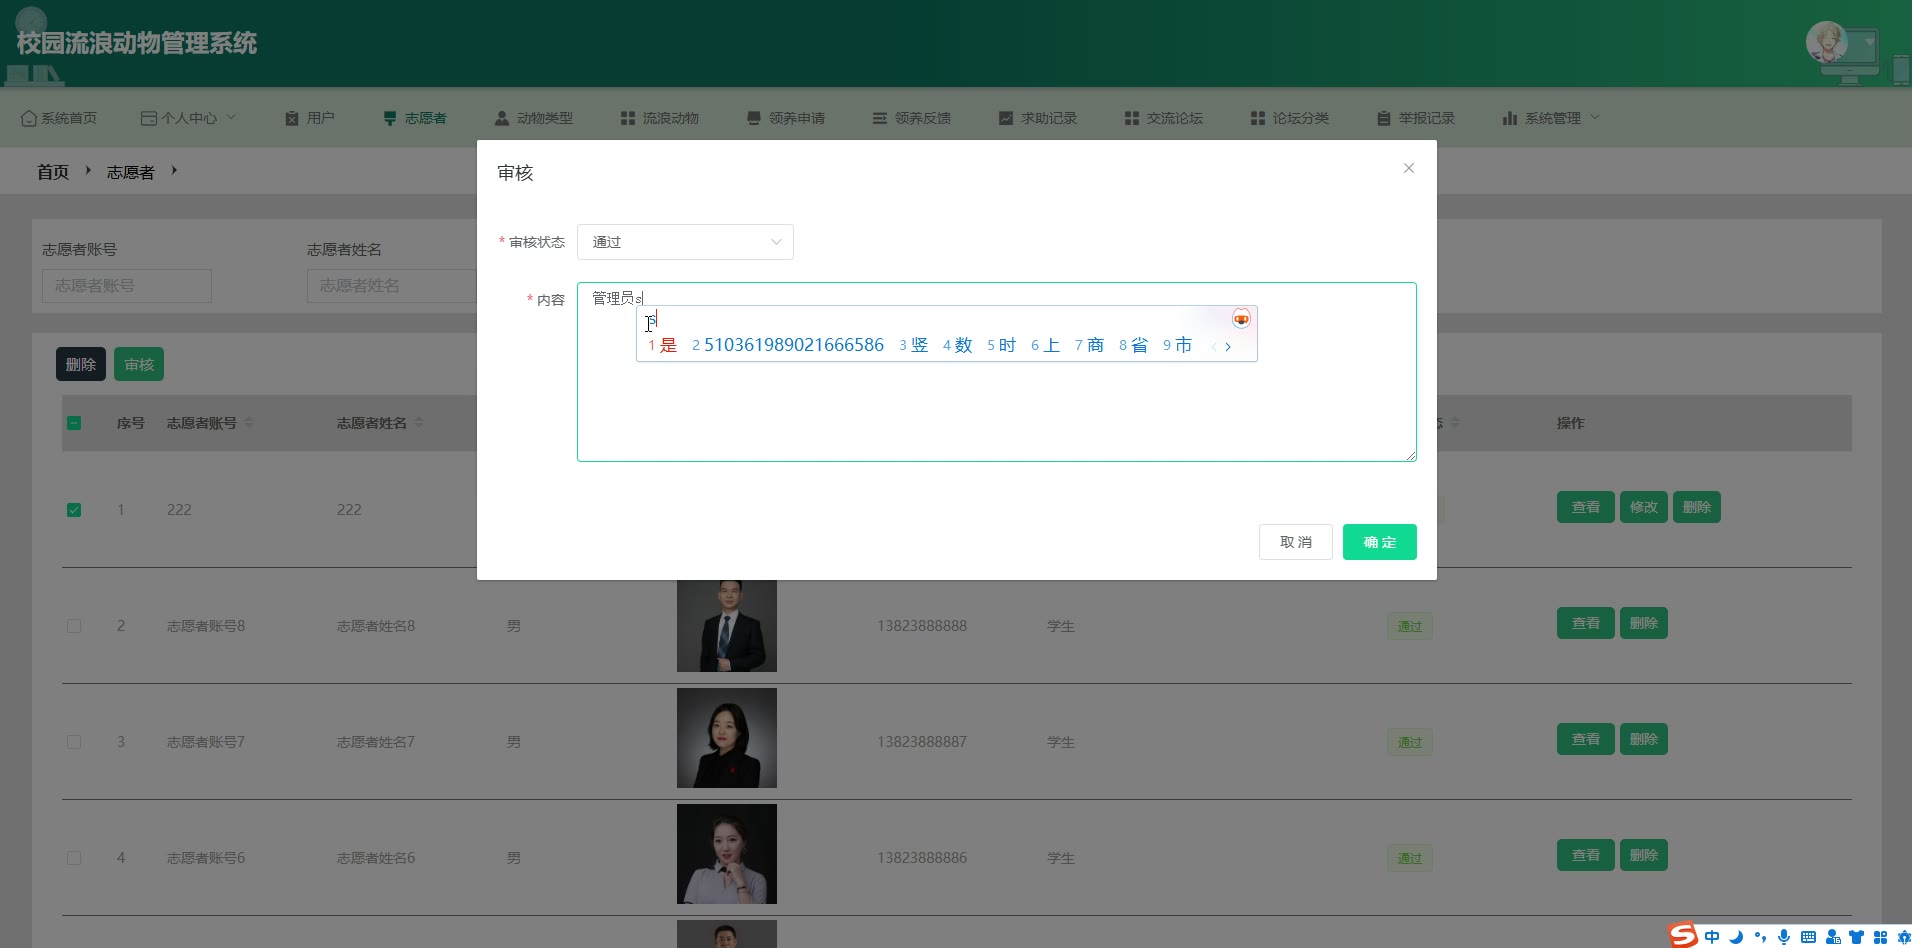Viewport: 1912px width, 948px height.
Task: Open the 领养反馈 menu item
Action: 912,118
